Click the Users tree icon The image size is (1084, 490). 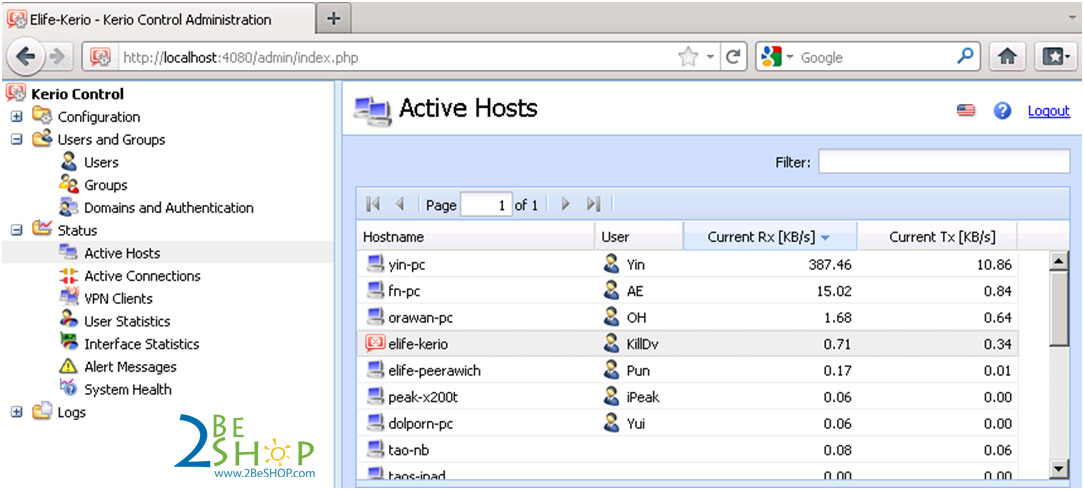point(68,162)
